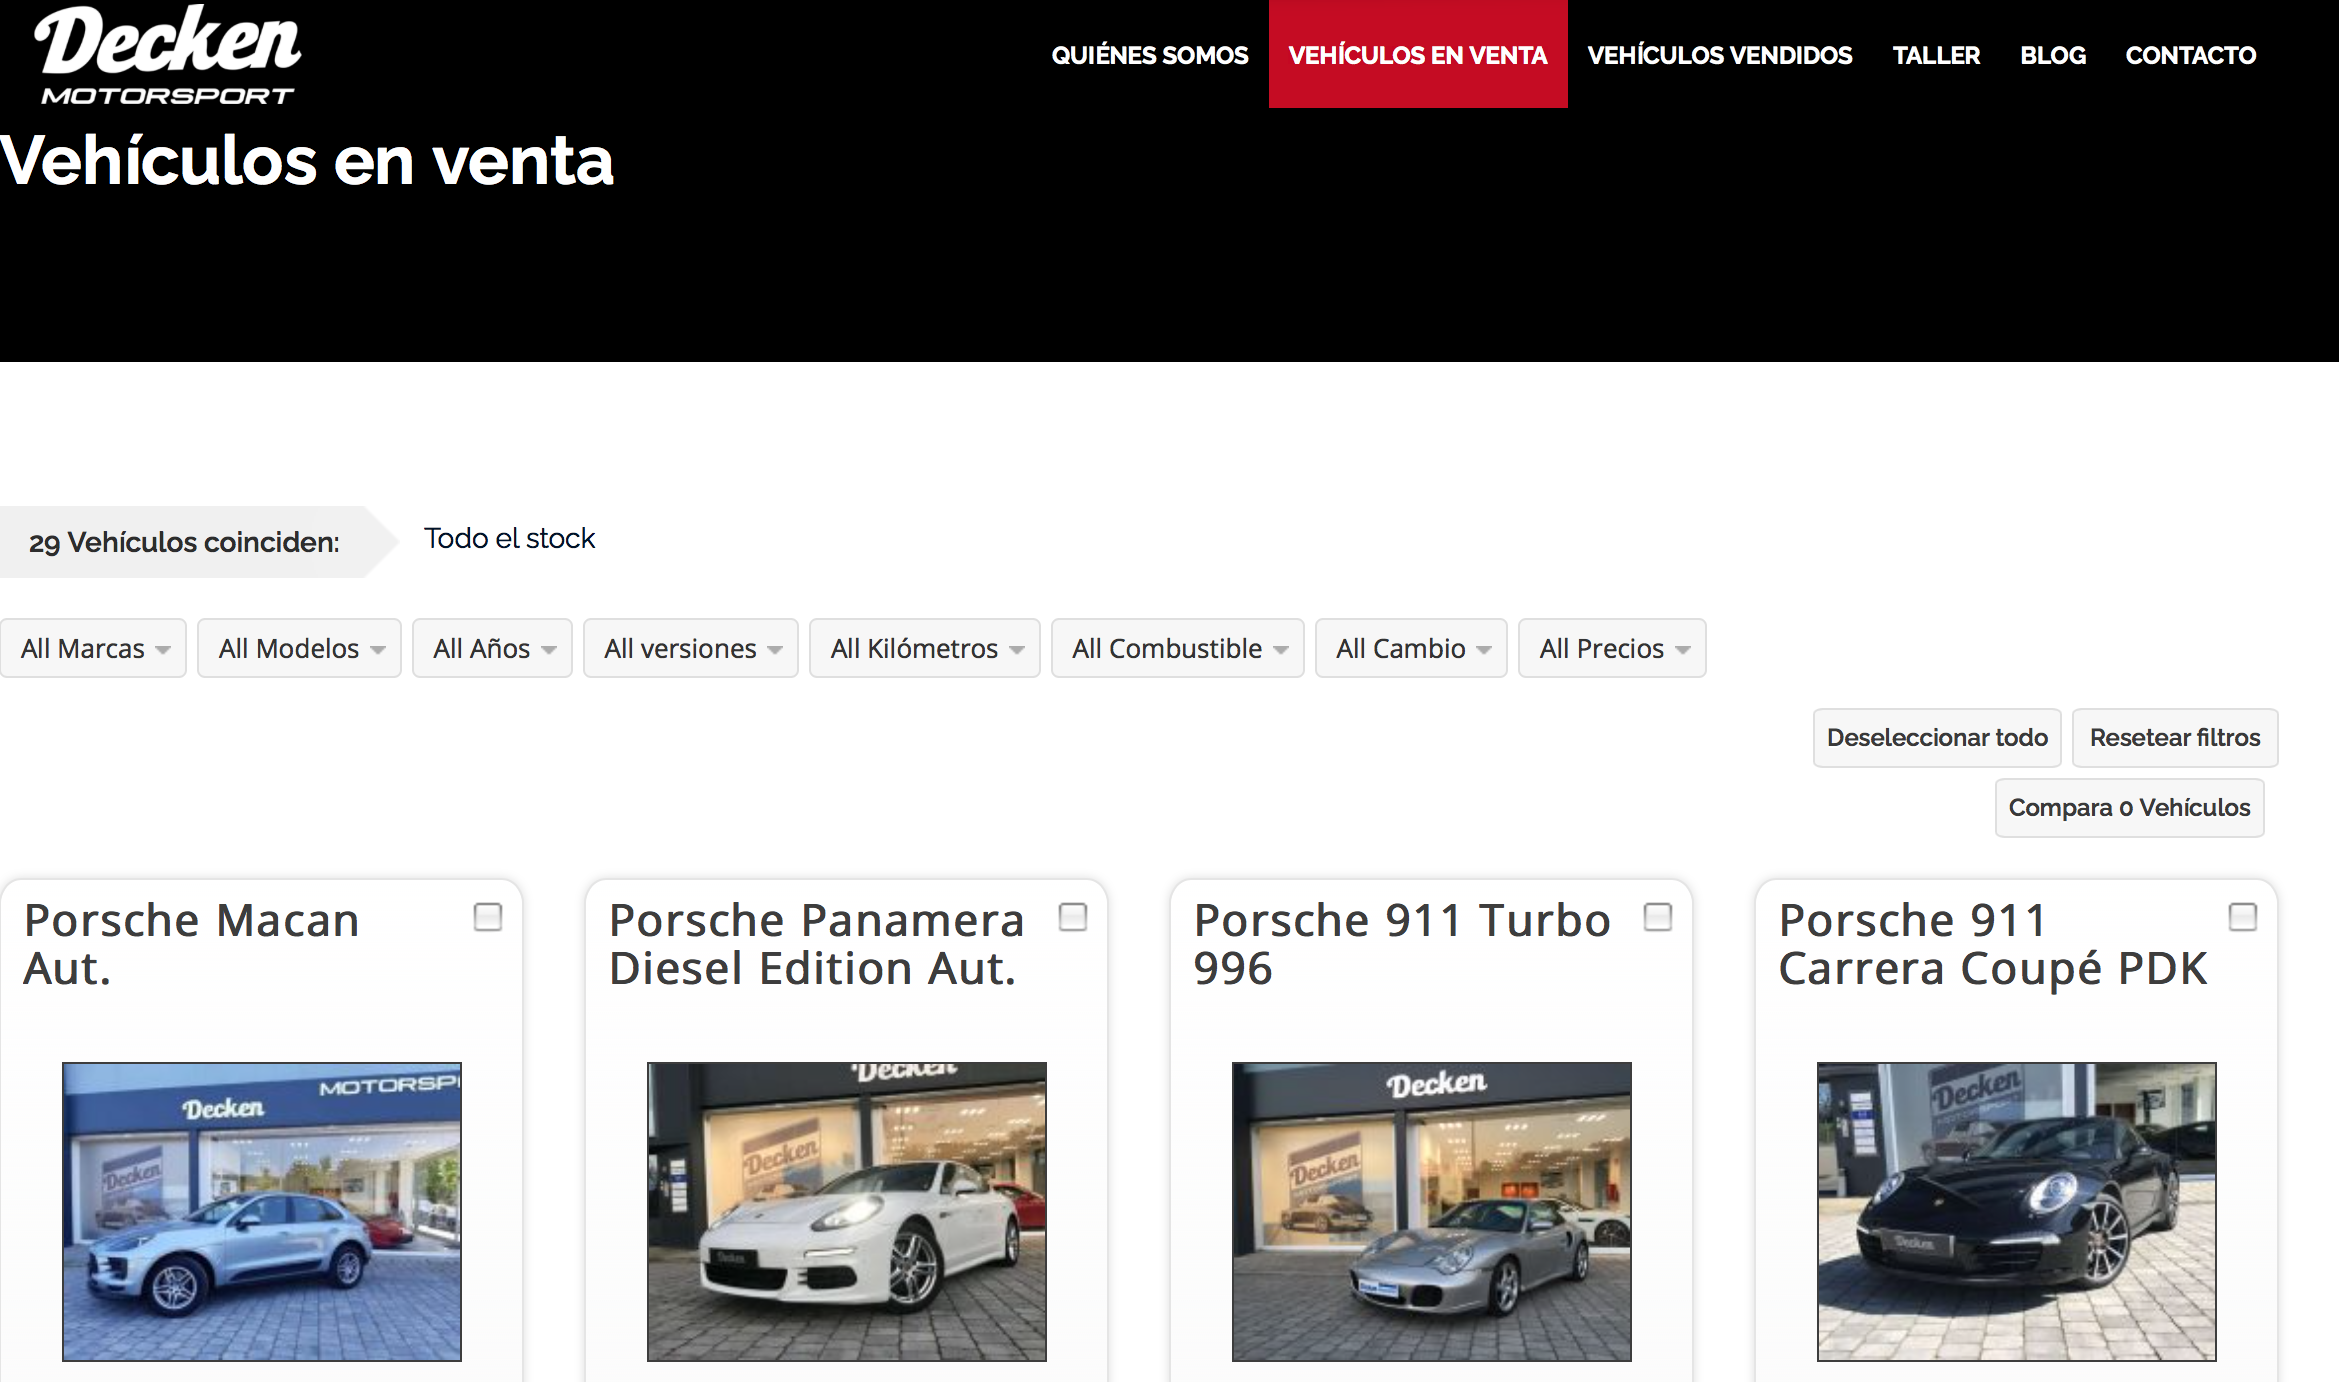
Task: Click the Todo el stock text
Action: click(x=509, y=539)
